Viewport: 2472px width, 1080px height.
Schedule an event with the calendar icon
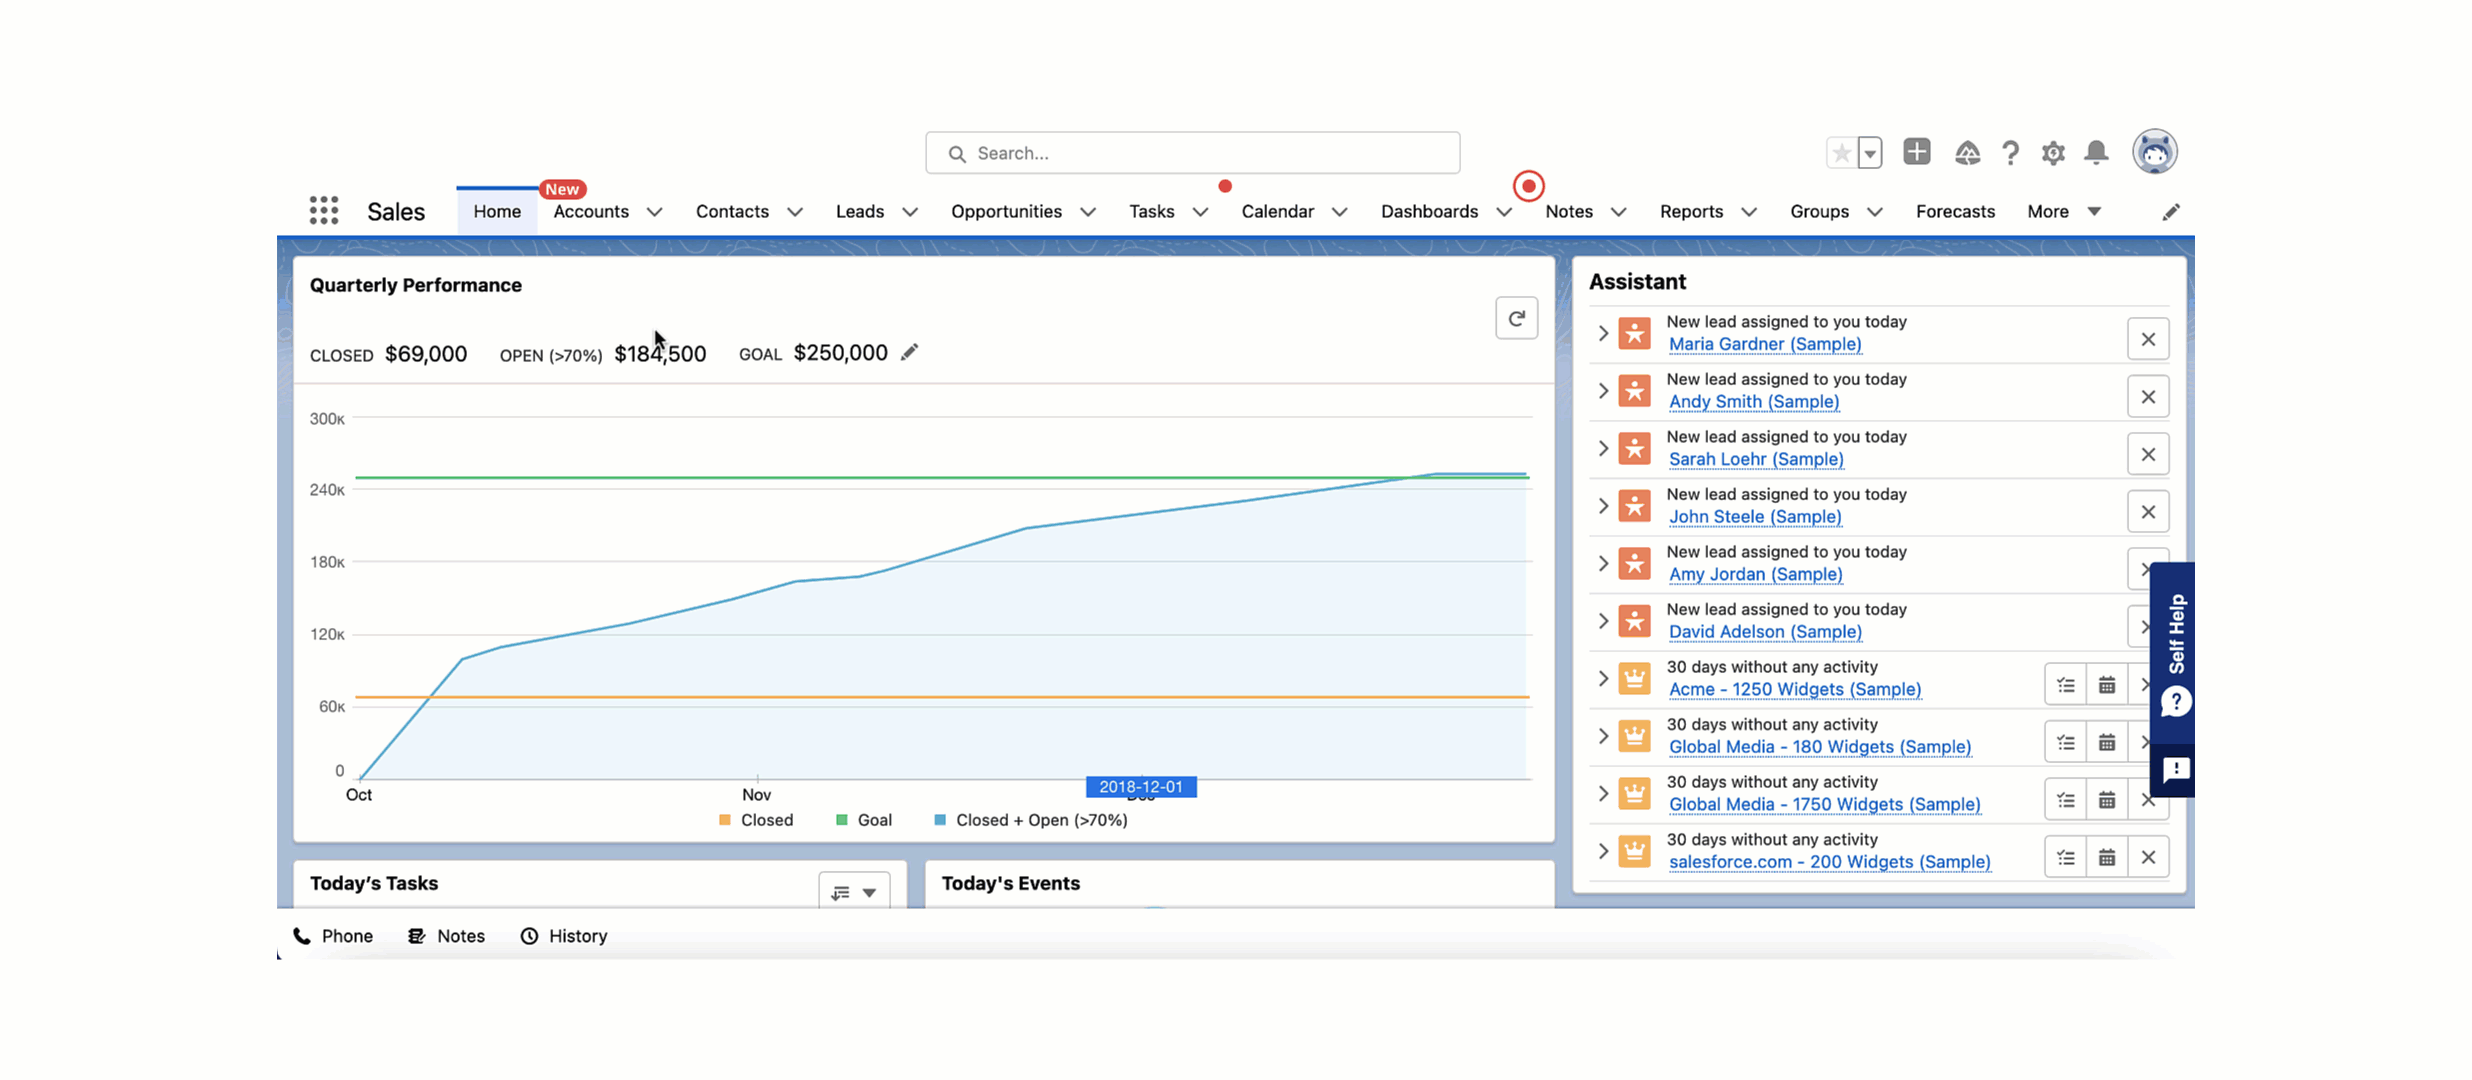(2107, 684)
